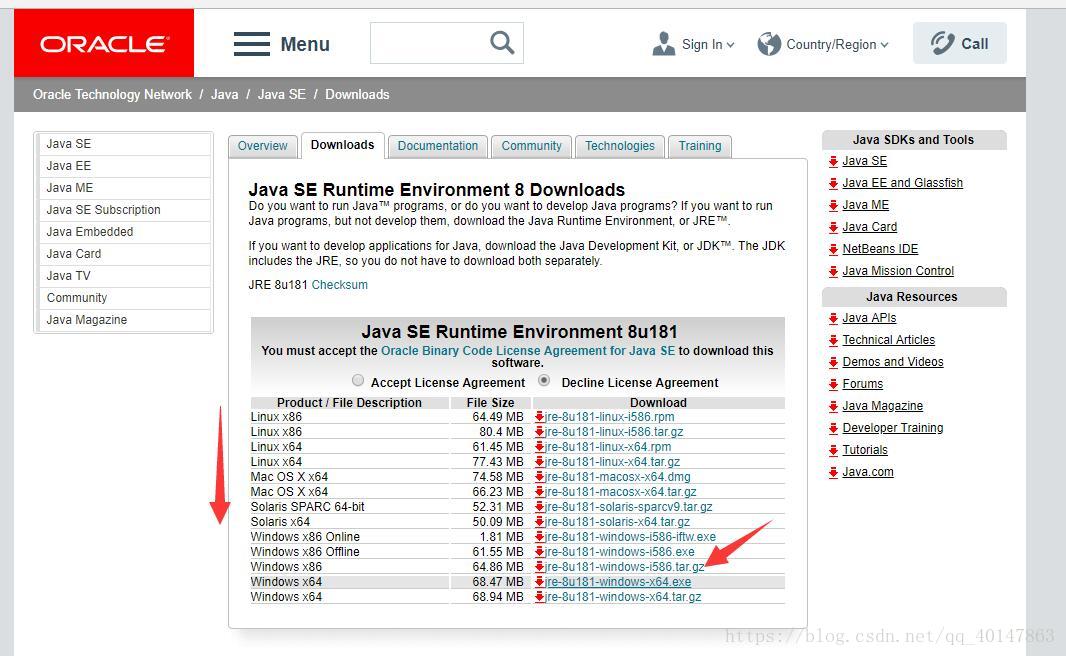Click the Country/Region globe icon
This screenshot has width=1066, height=656.
pos(769,44)
